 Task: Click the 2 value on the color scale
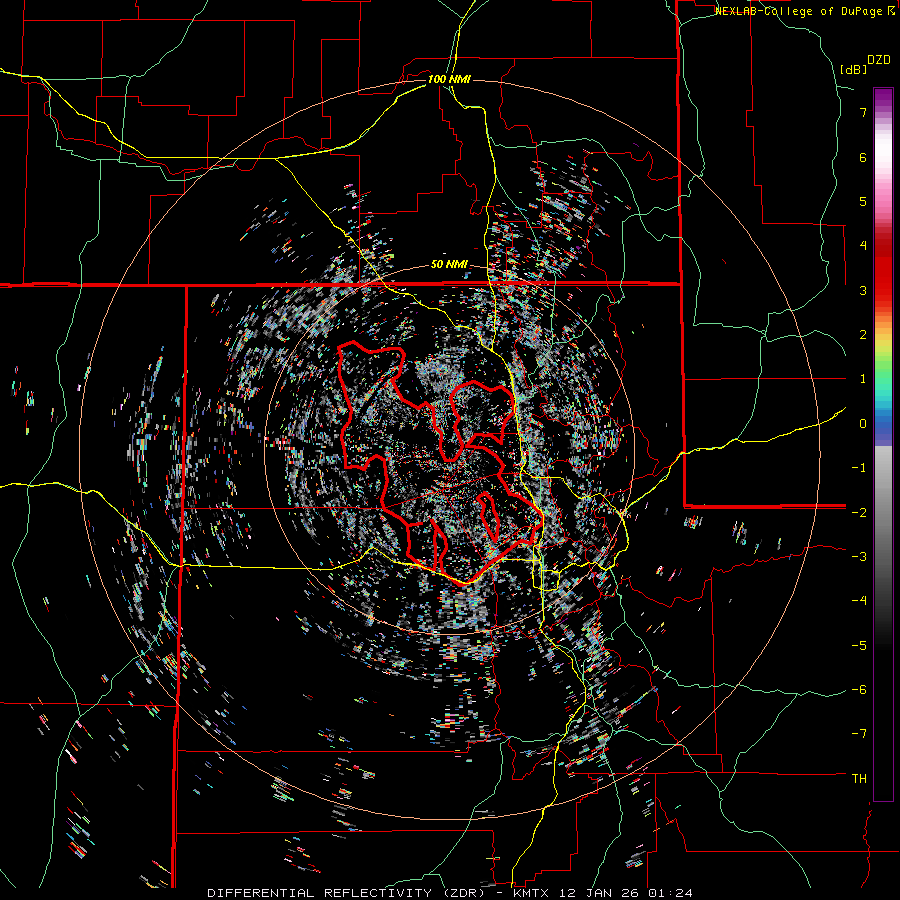(x=863, y=335)
